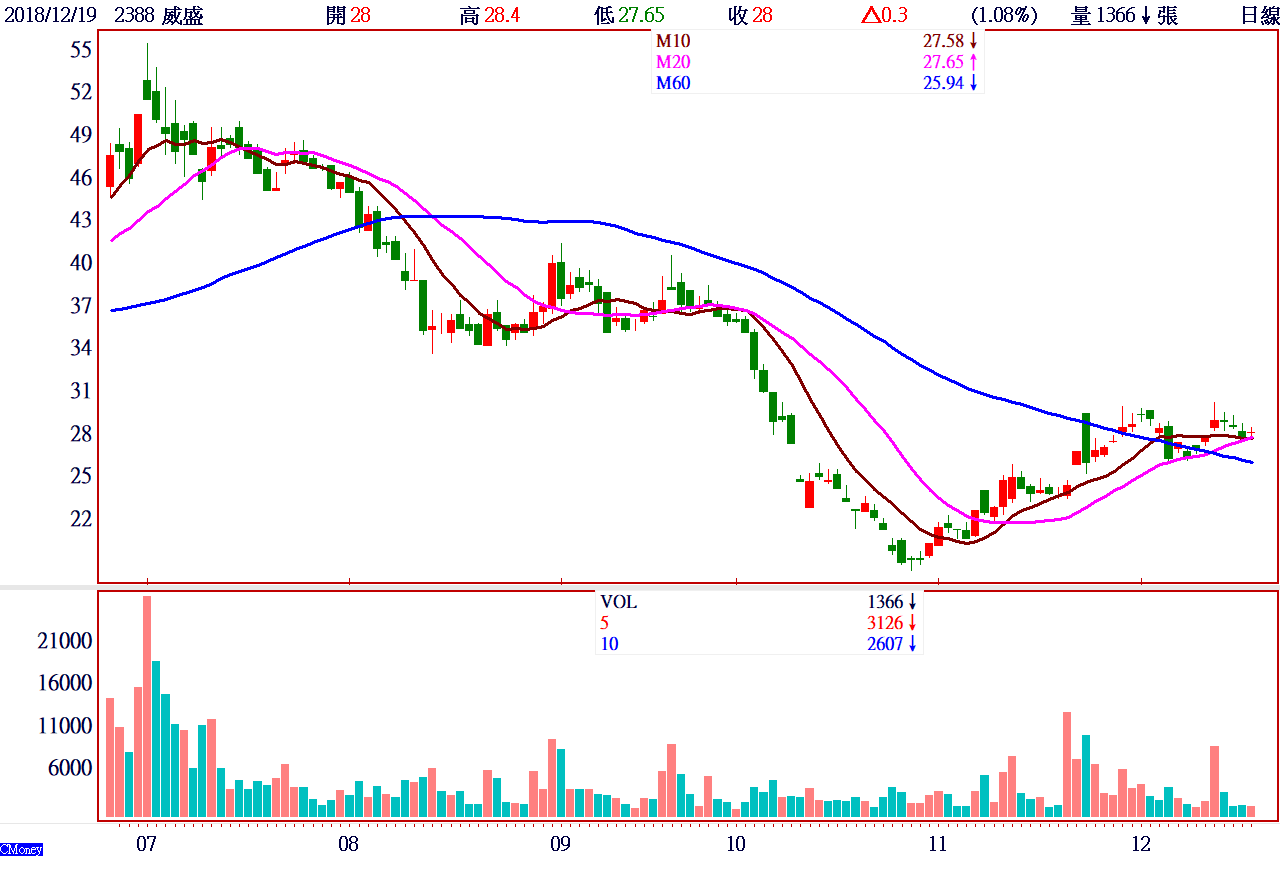The width and height of the screenshot is (1280, 874).
Task: Click the 2018/12/19 date in header
Action: tap(51, 15)
